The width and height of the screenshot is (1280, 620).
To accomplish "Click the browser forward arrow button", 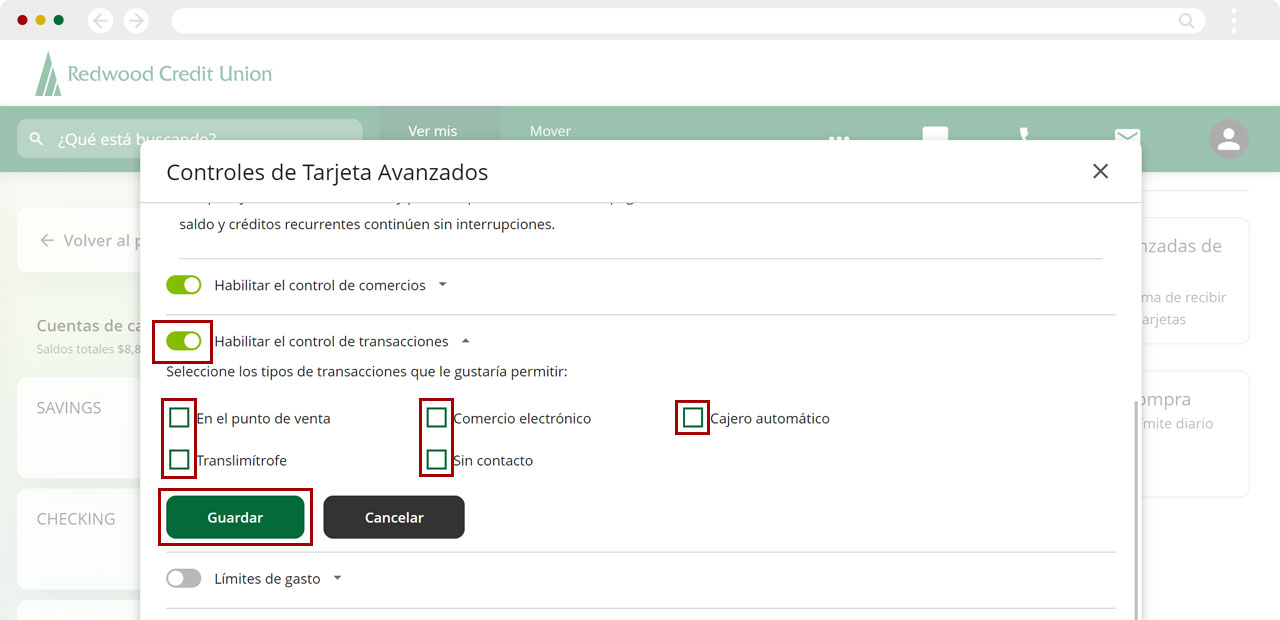I will 136,20.
